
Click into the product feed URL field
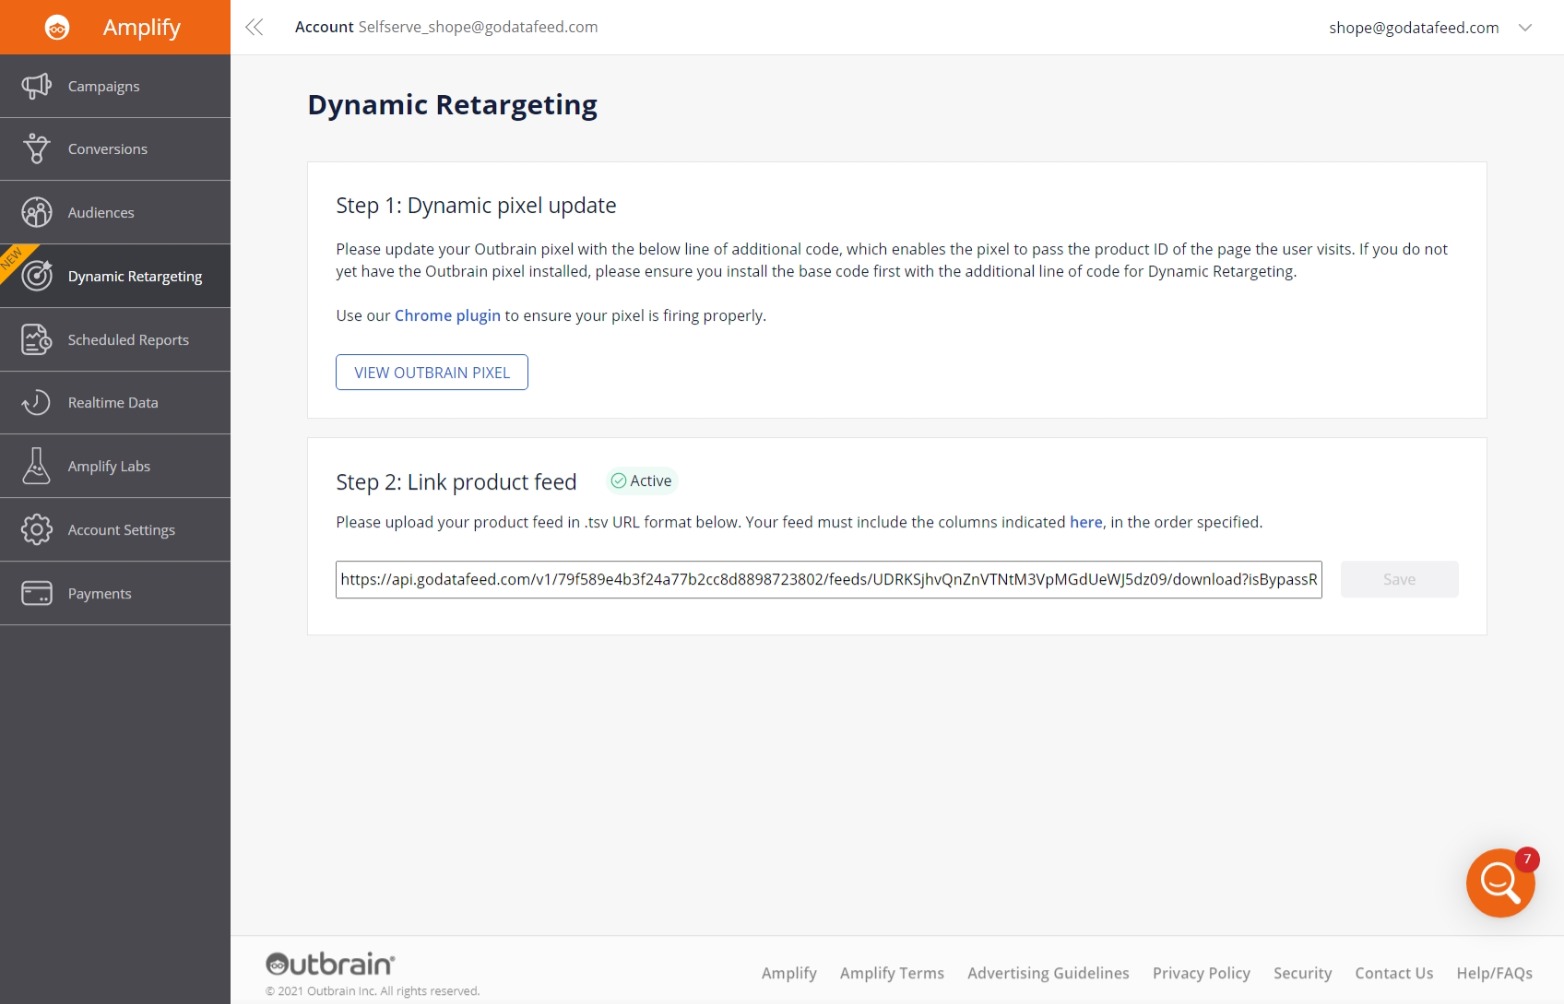(829, 579)
